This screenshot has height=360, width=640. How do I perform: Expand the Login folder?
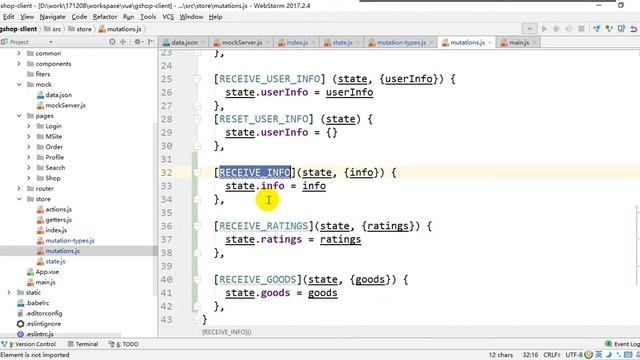pyautogui.click(x=29, y=126)
